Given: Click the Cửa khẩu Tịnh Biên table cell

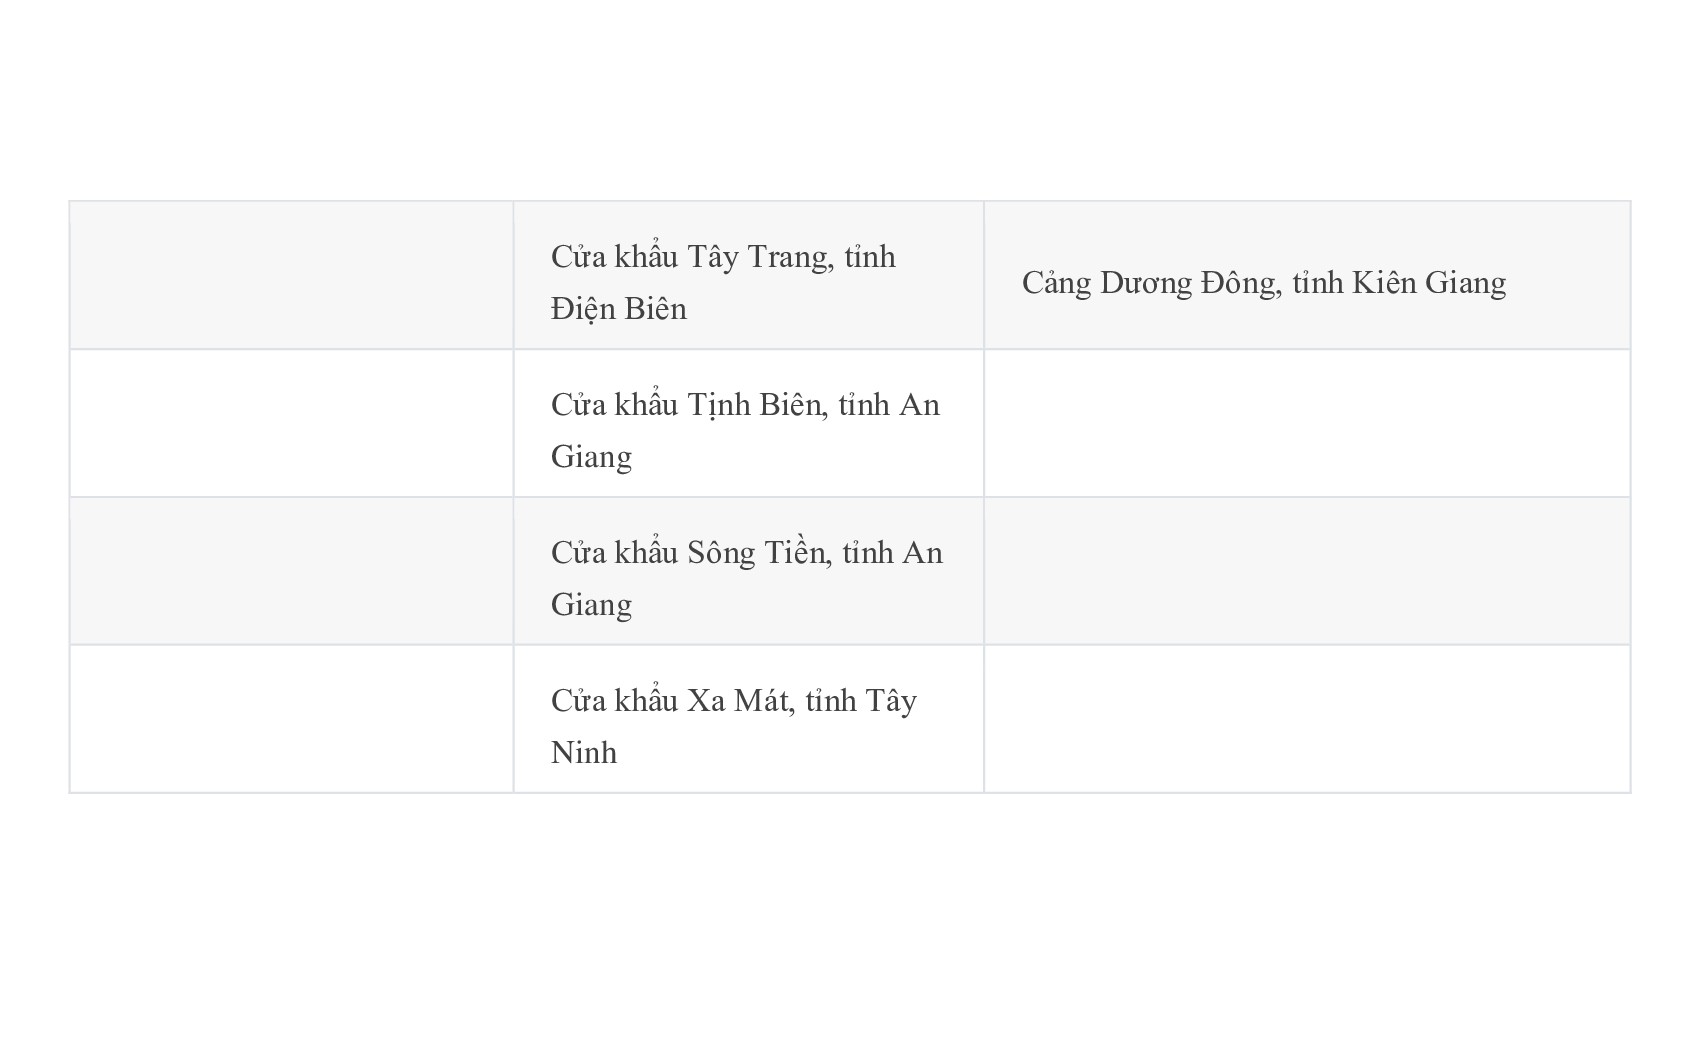Looking at the screenshot, I should [748, 424].
